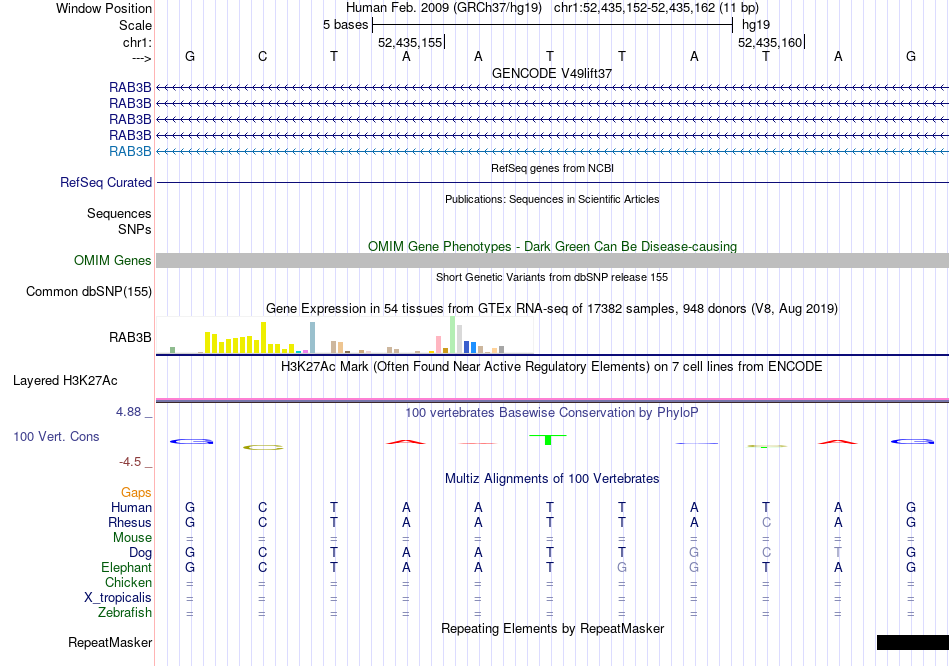
Task: Select the Mouse alignment row label
Action: click(132, 538)
